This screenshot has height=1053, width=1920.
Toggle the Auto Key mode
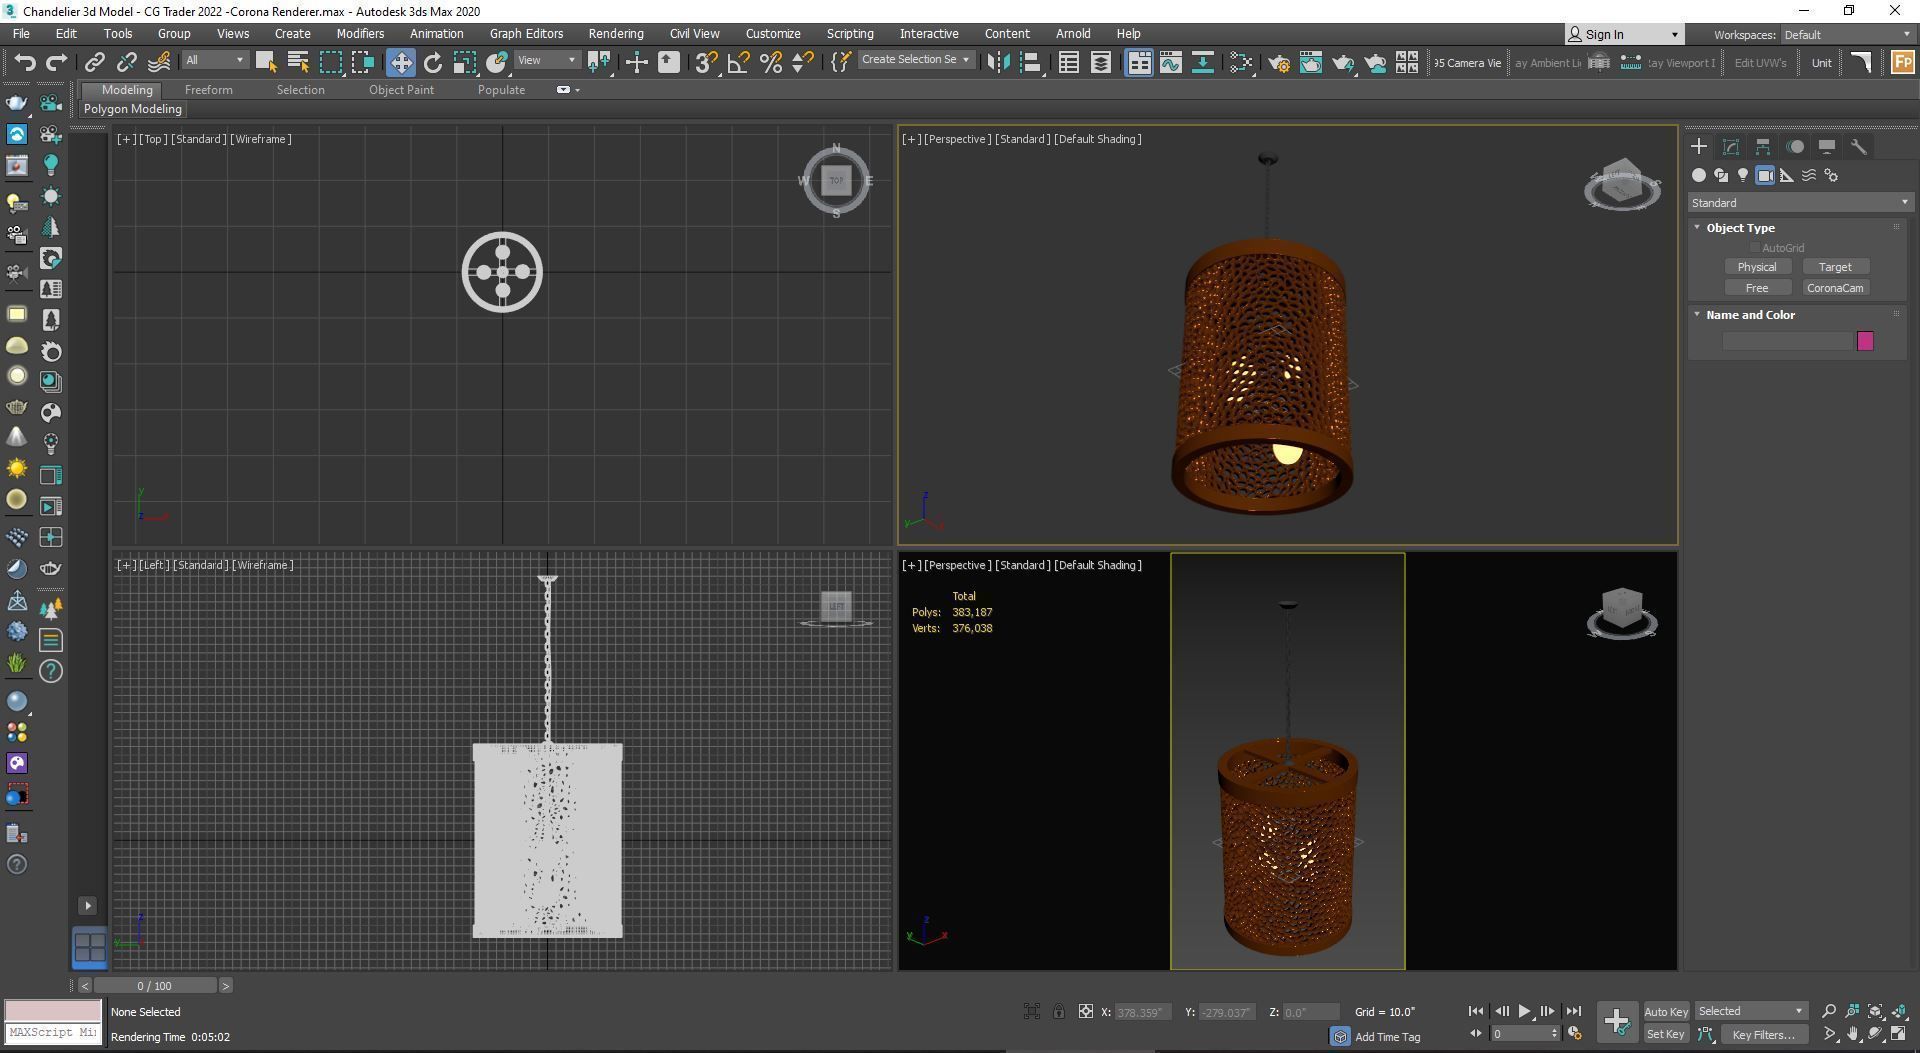1665,1012
